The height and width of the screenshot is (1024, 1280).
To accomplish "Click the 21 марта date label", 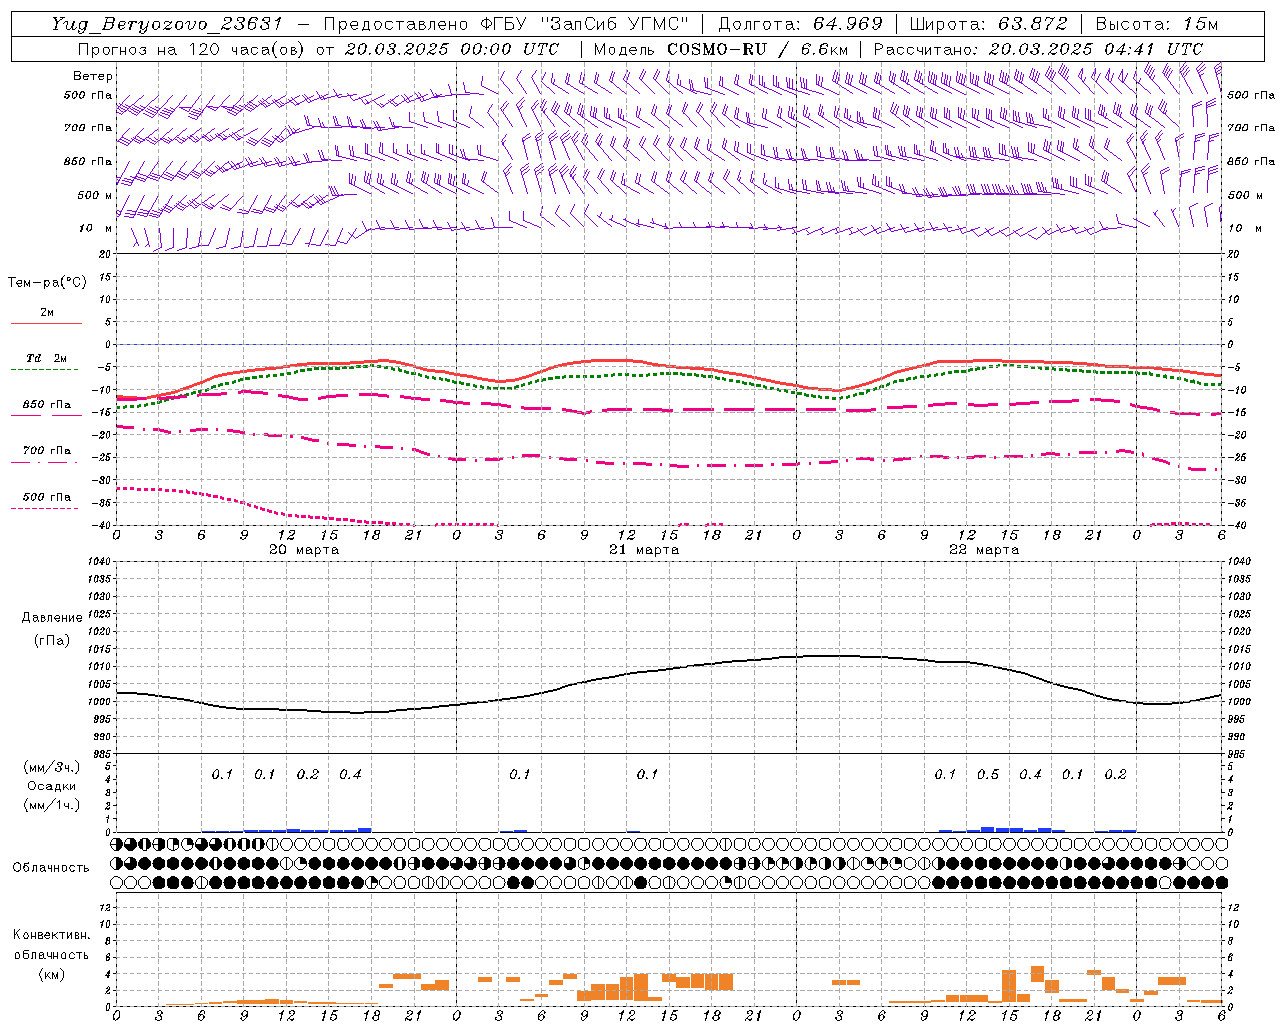I will pyautogui.click(x=644, y=550).
